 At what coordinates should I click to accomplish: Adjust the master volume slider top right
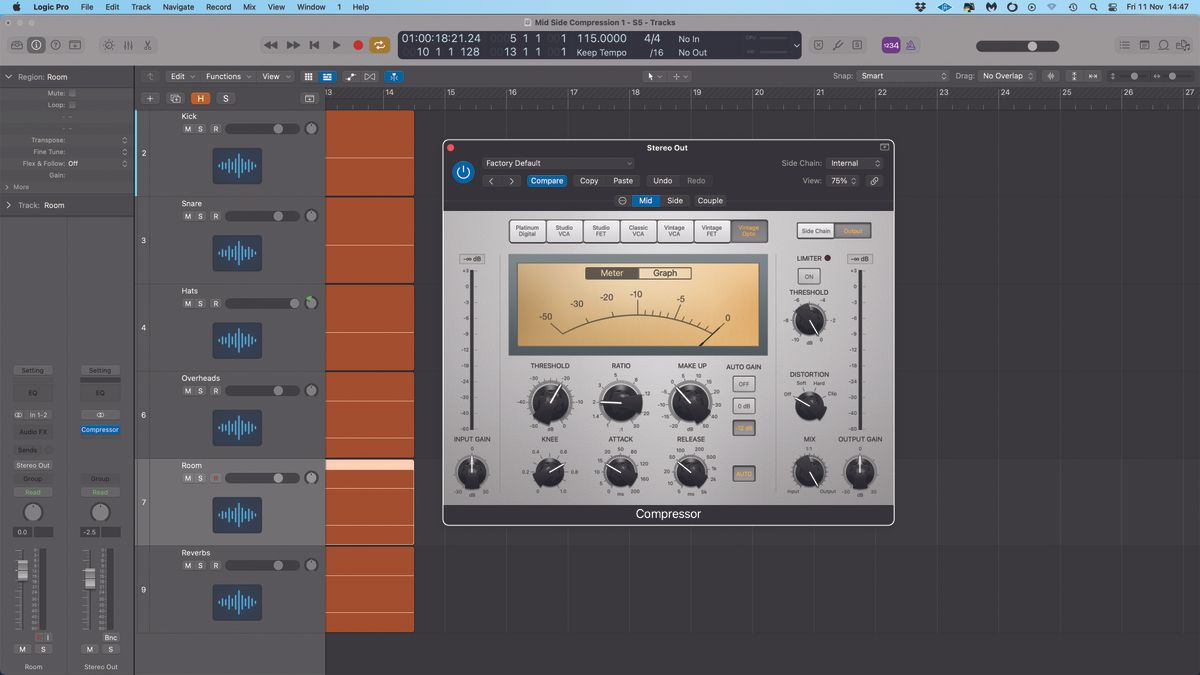click(1030, 46)
